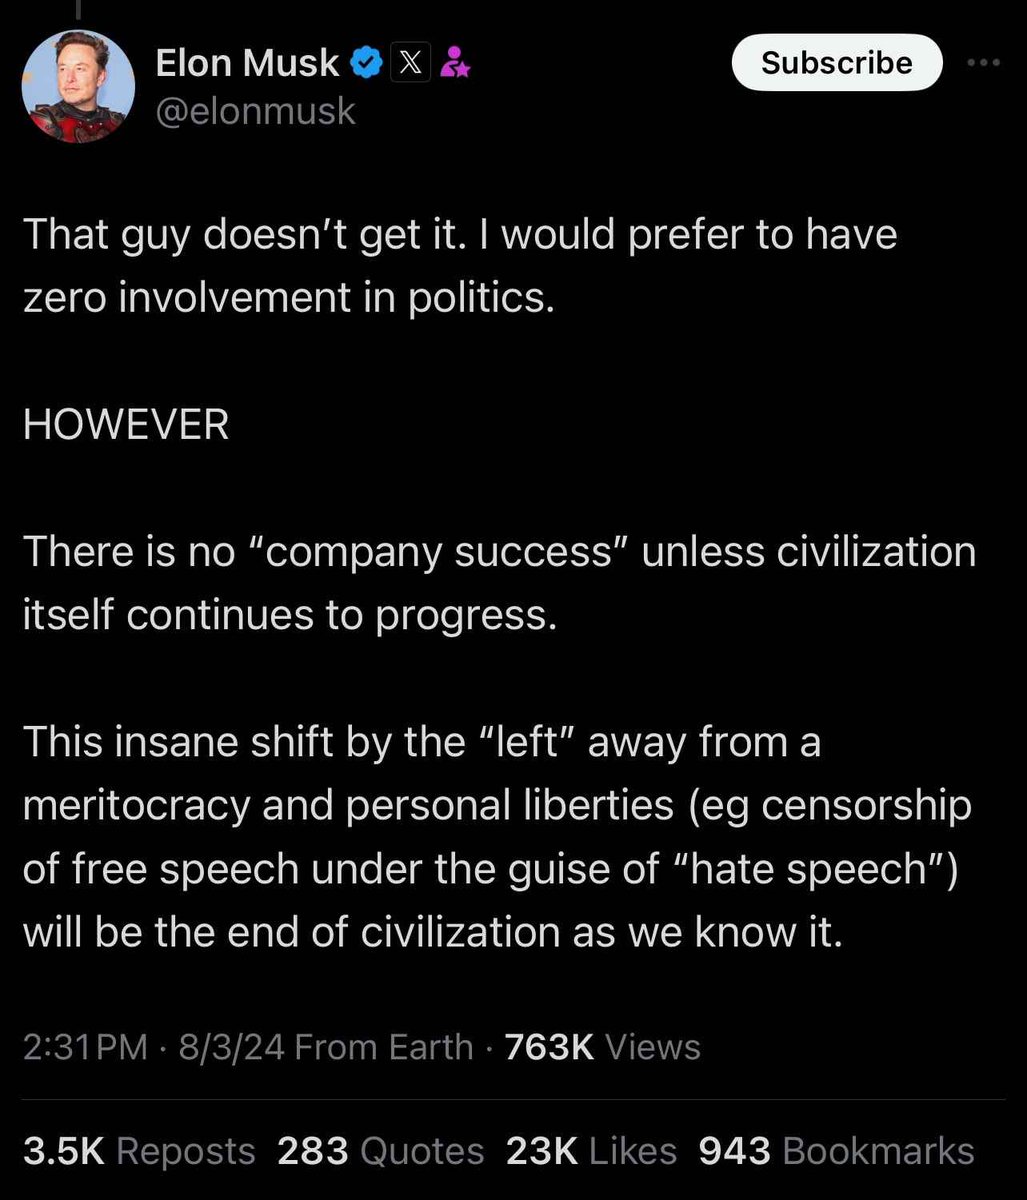The width and height of the screenshot is (1027, 1200).
Task: Open Elon Musk's profile picture
Action: click(x=78, y=88)
